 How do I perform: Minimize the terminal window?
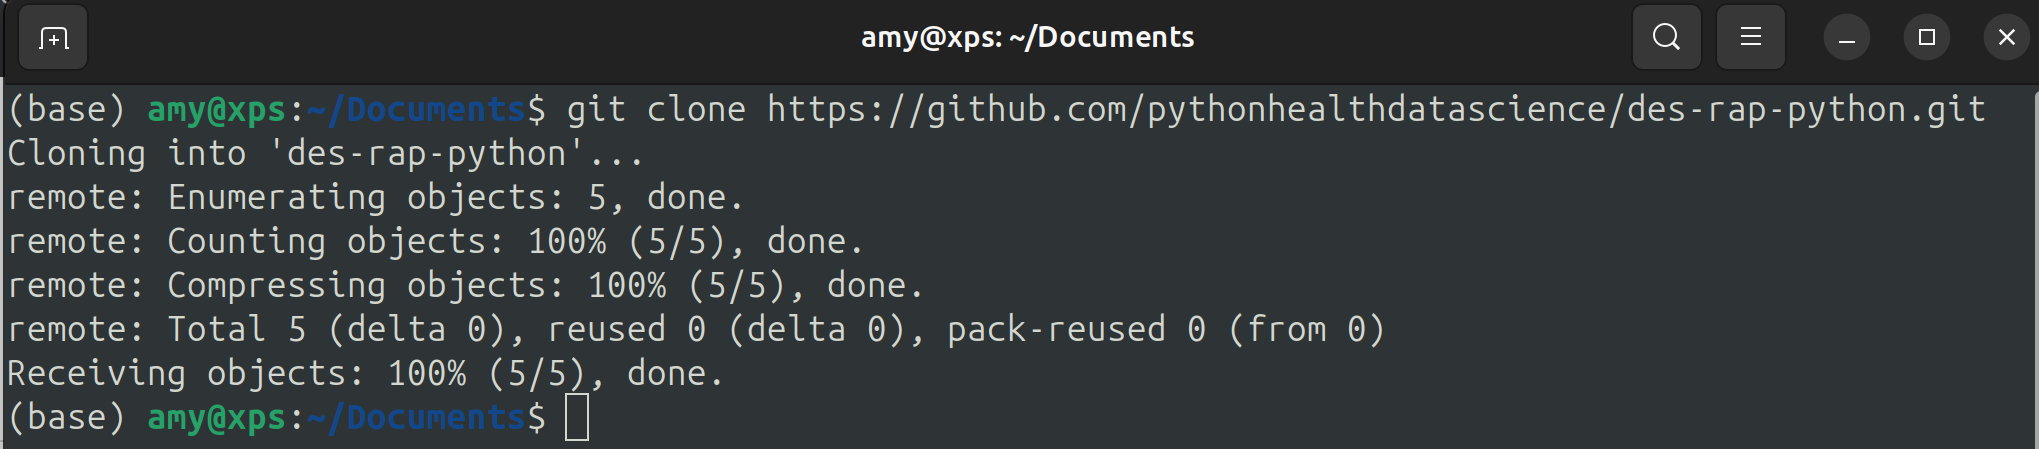coord(1846,38)
